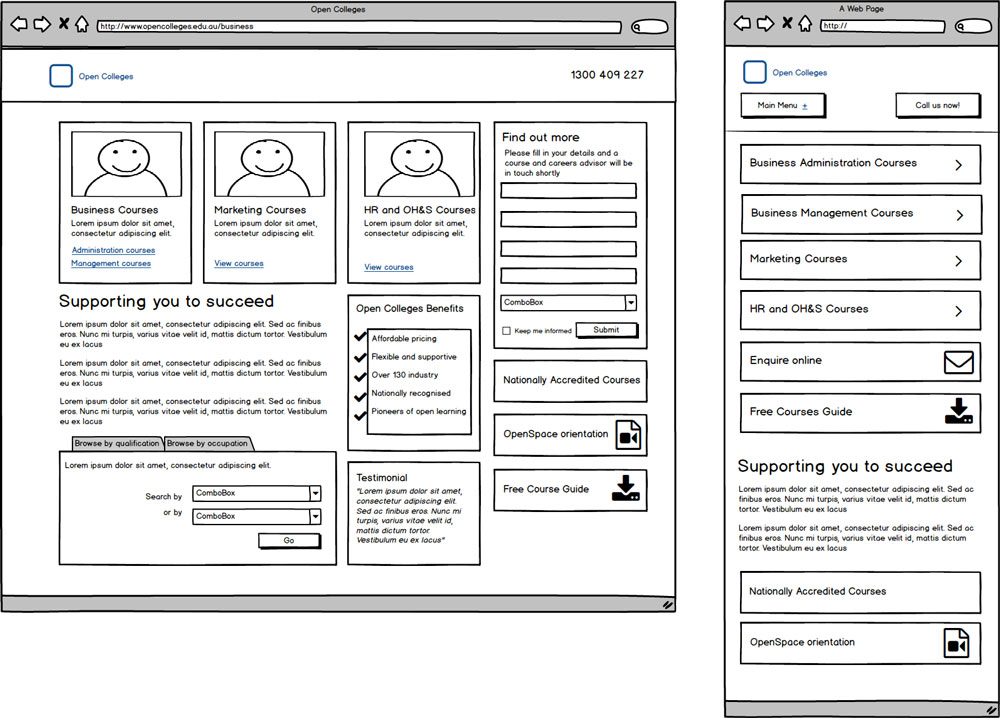
Task: Open the ComboBox in Find out more form
Action: [x=568, y=302]
